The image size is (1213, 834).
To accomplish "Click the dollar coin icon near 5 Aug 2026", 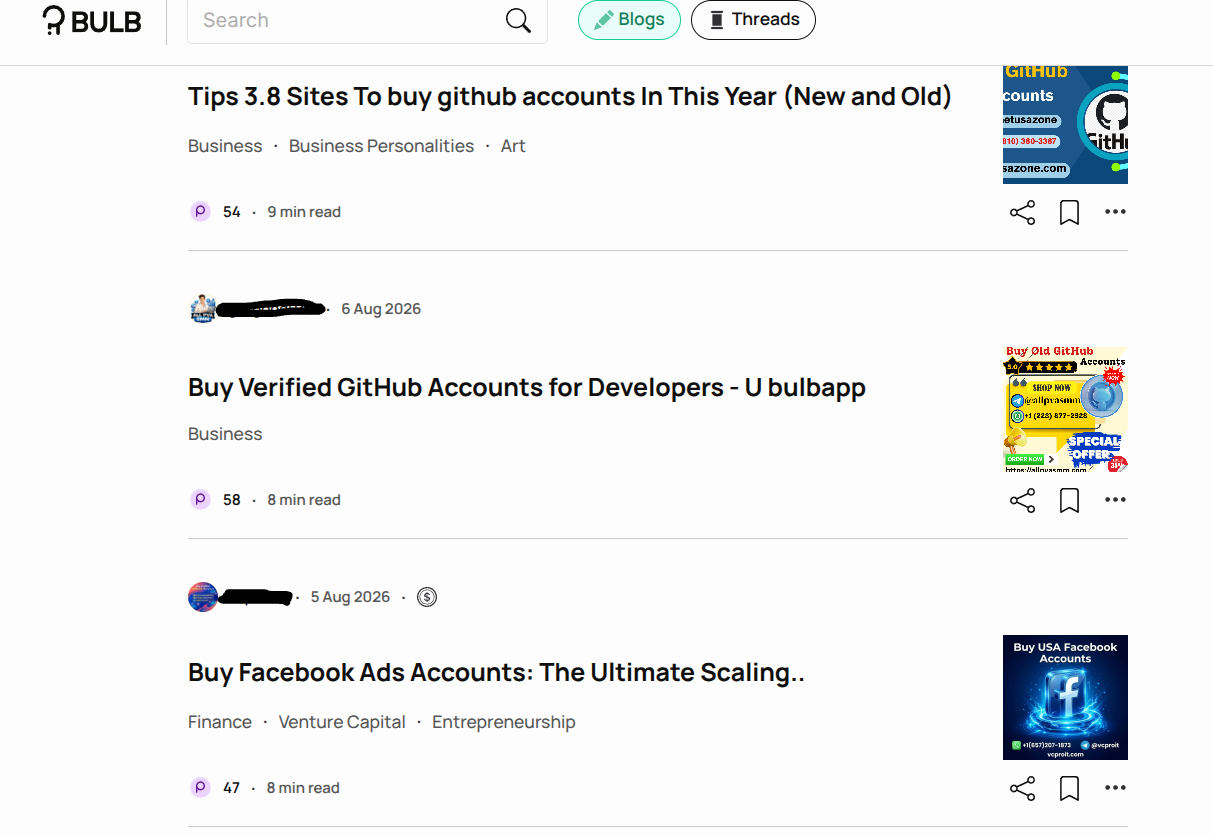I will tap(427, 597).
